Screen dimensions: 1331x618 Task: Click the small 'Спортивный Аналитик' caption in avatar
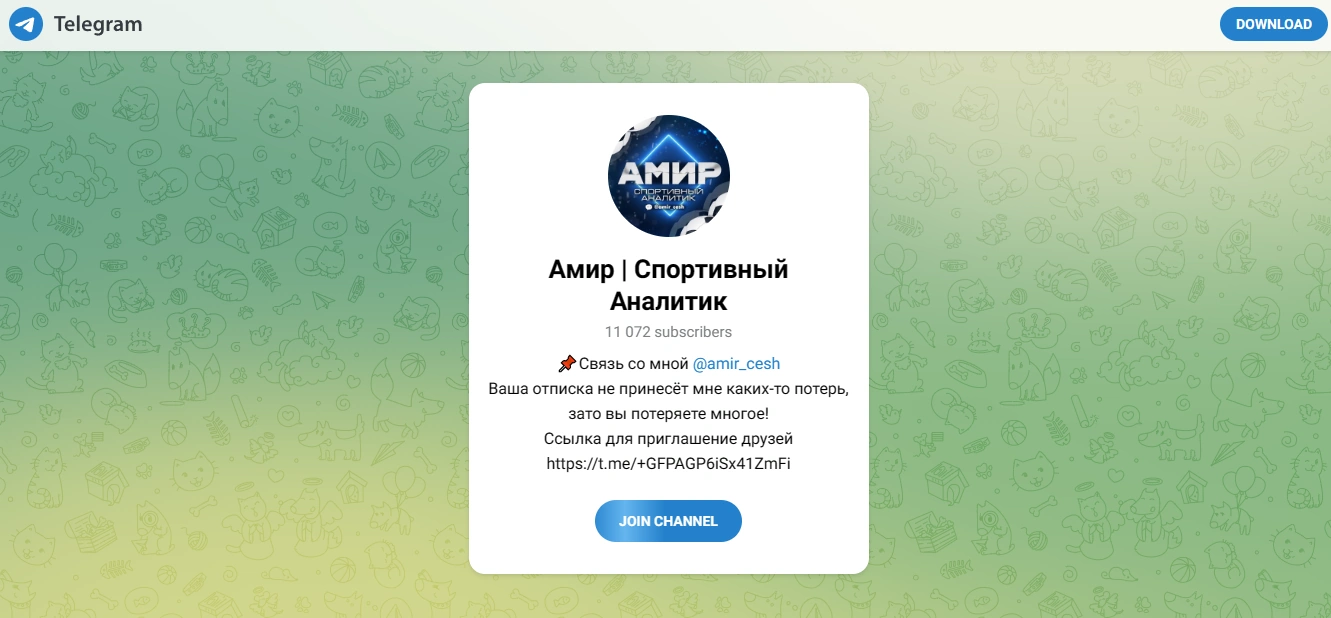coord(669,196)
